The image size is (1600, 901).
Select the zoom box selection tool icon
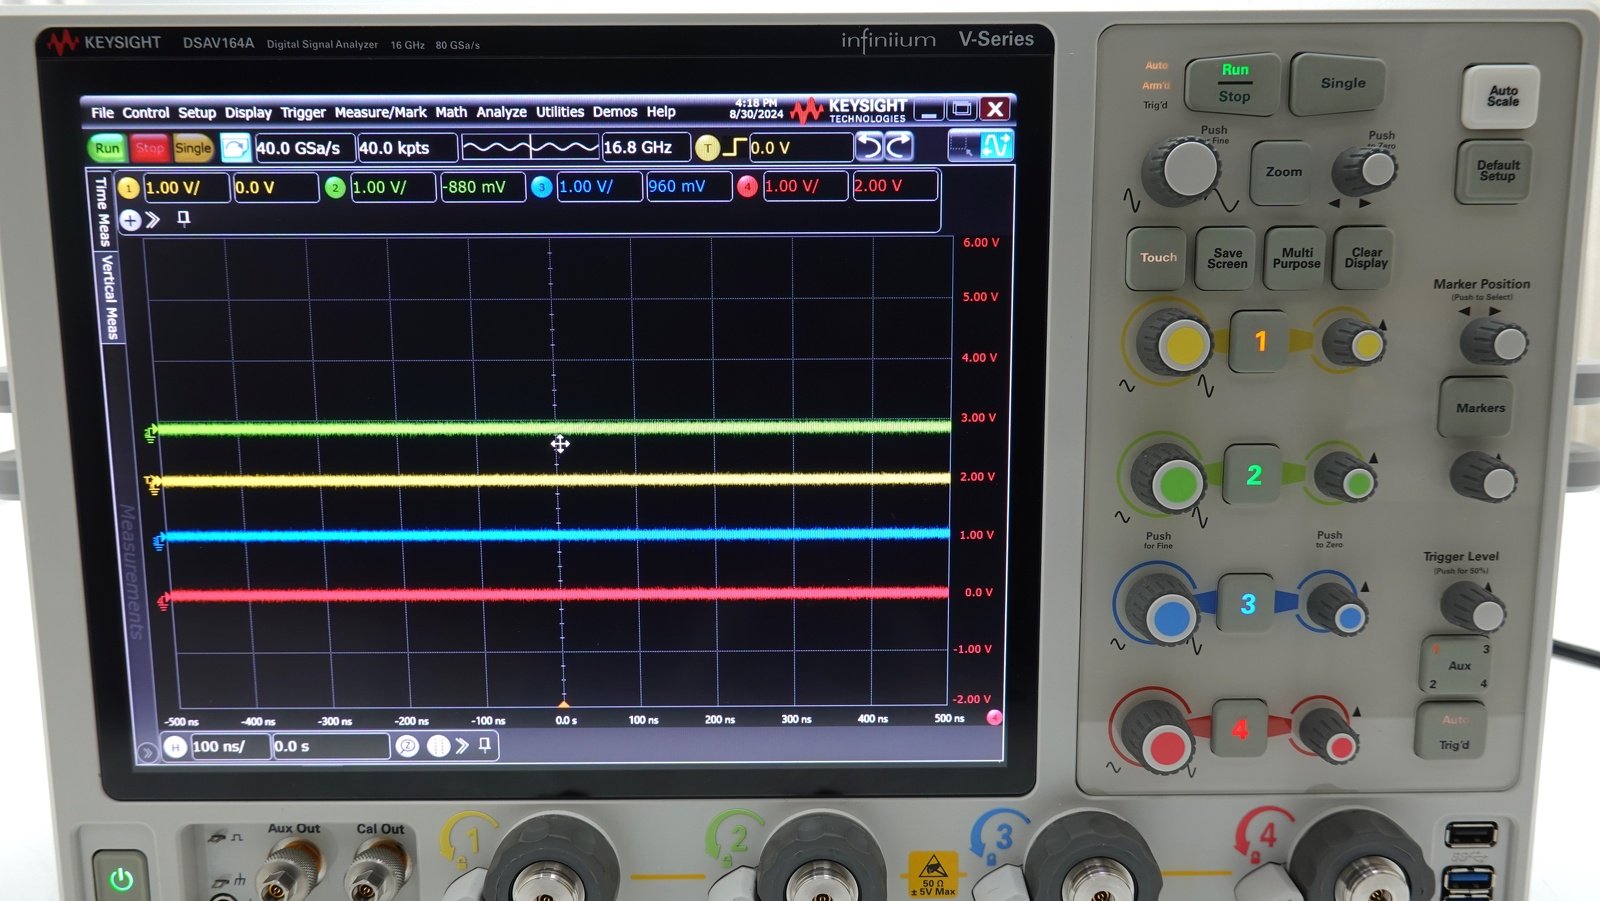click(963, 147)
